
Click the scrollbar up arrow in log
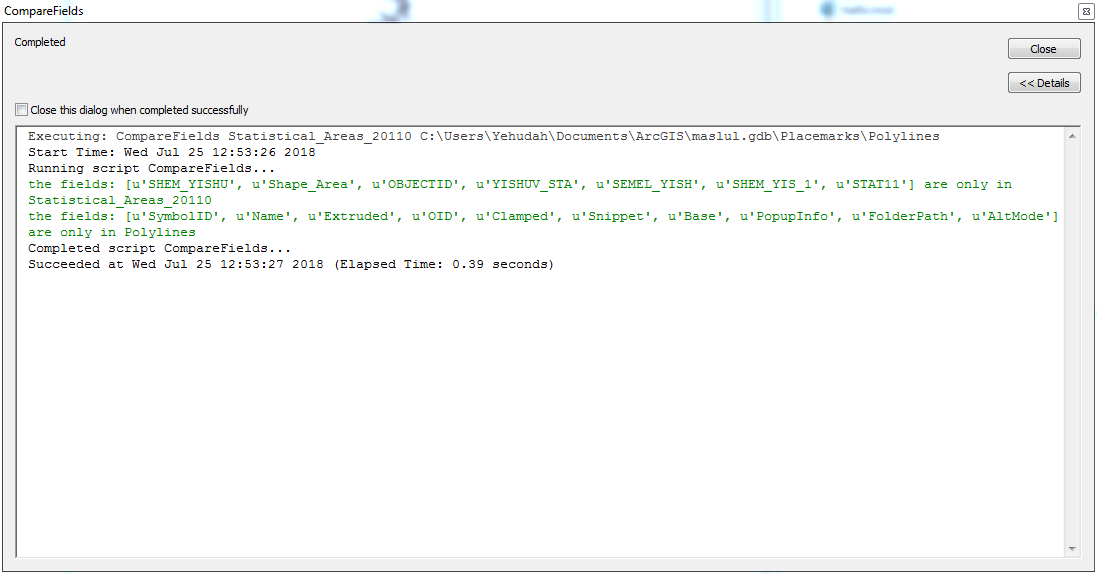tap(1073, 137)
